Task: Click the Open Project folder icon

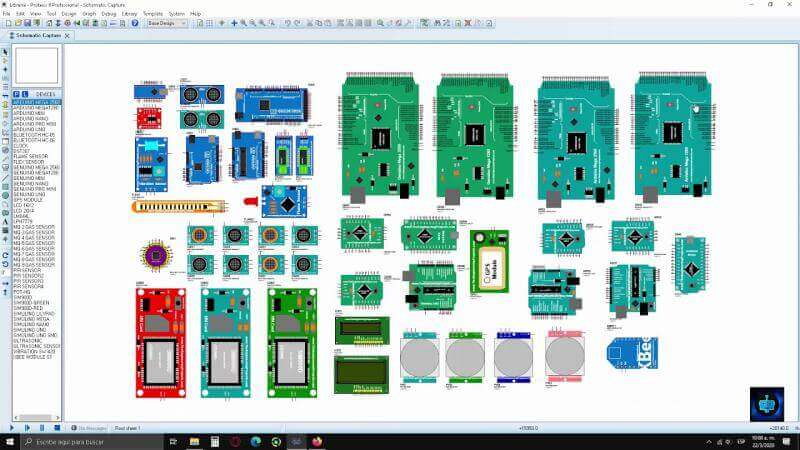Action: pyautogui.click(x=18, y=23)
